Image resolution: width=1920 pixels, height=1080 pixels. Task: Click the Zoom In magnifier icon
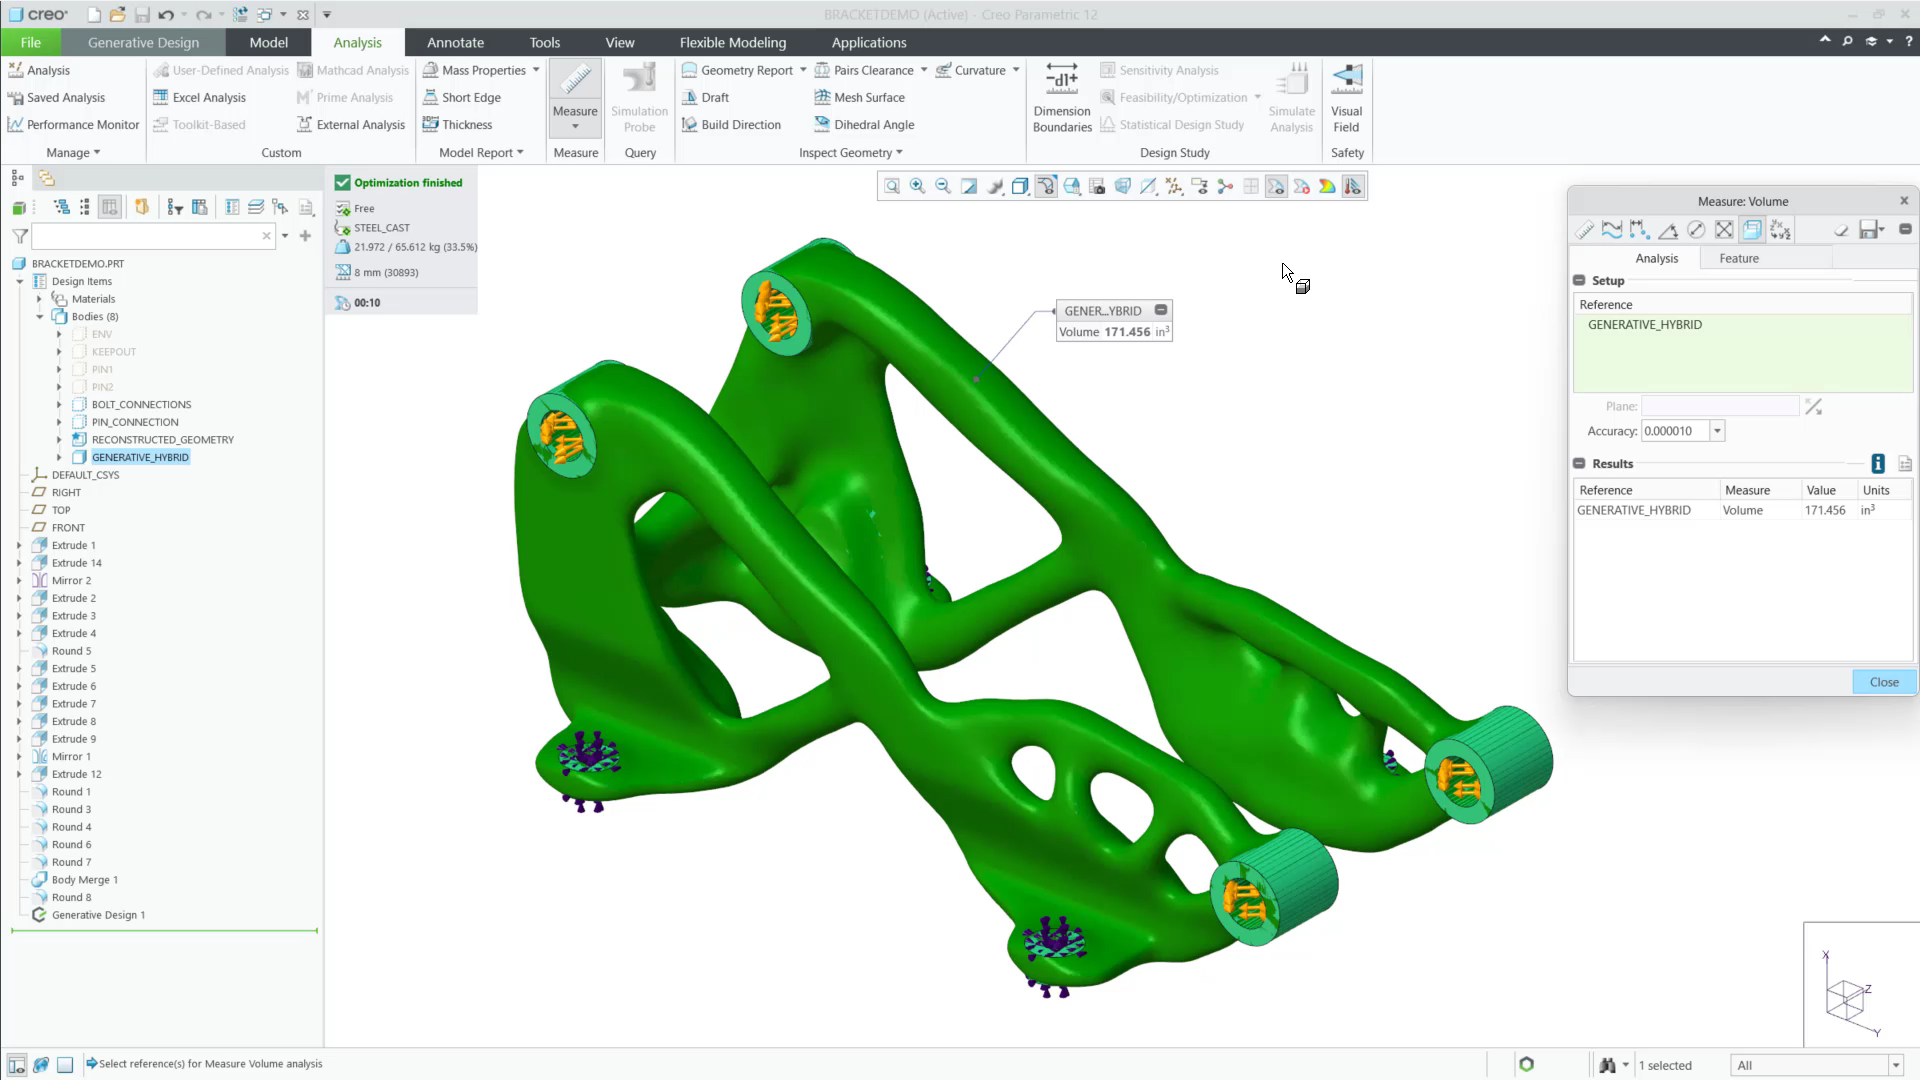click(x=918, y=186)
